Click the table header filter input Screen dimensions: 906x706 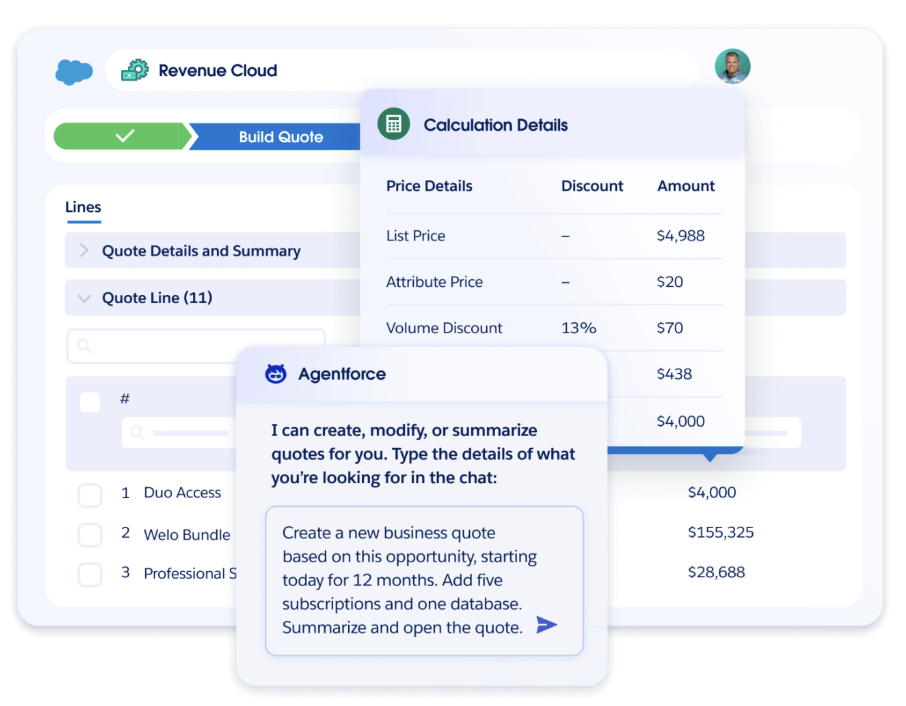point(179,432)
